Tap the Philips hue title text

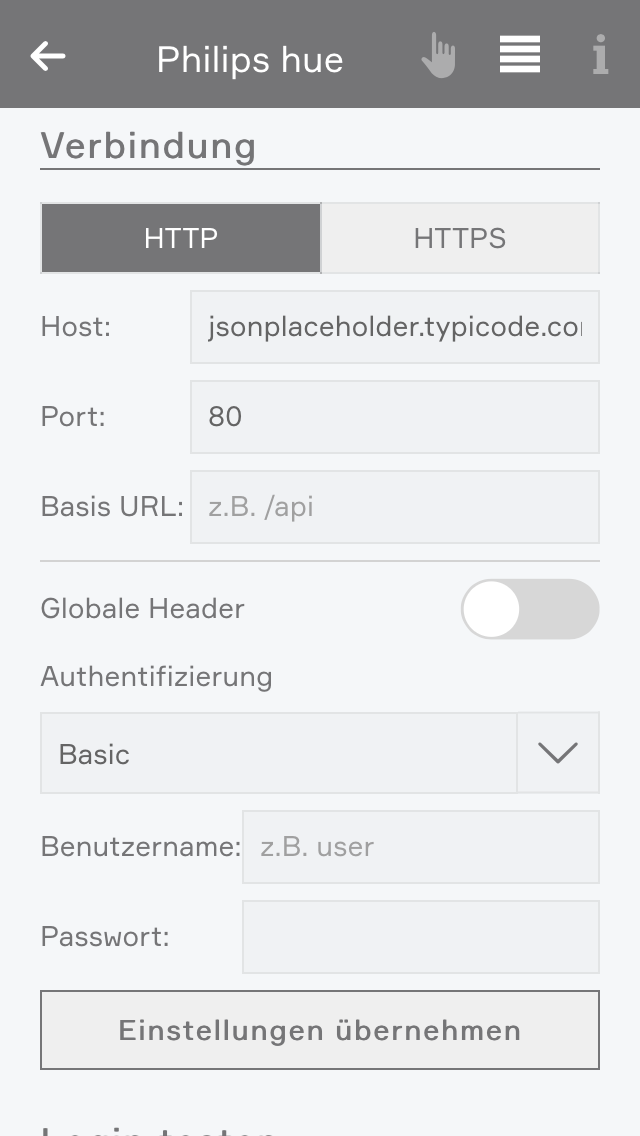(250, 60)
